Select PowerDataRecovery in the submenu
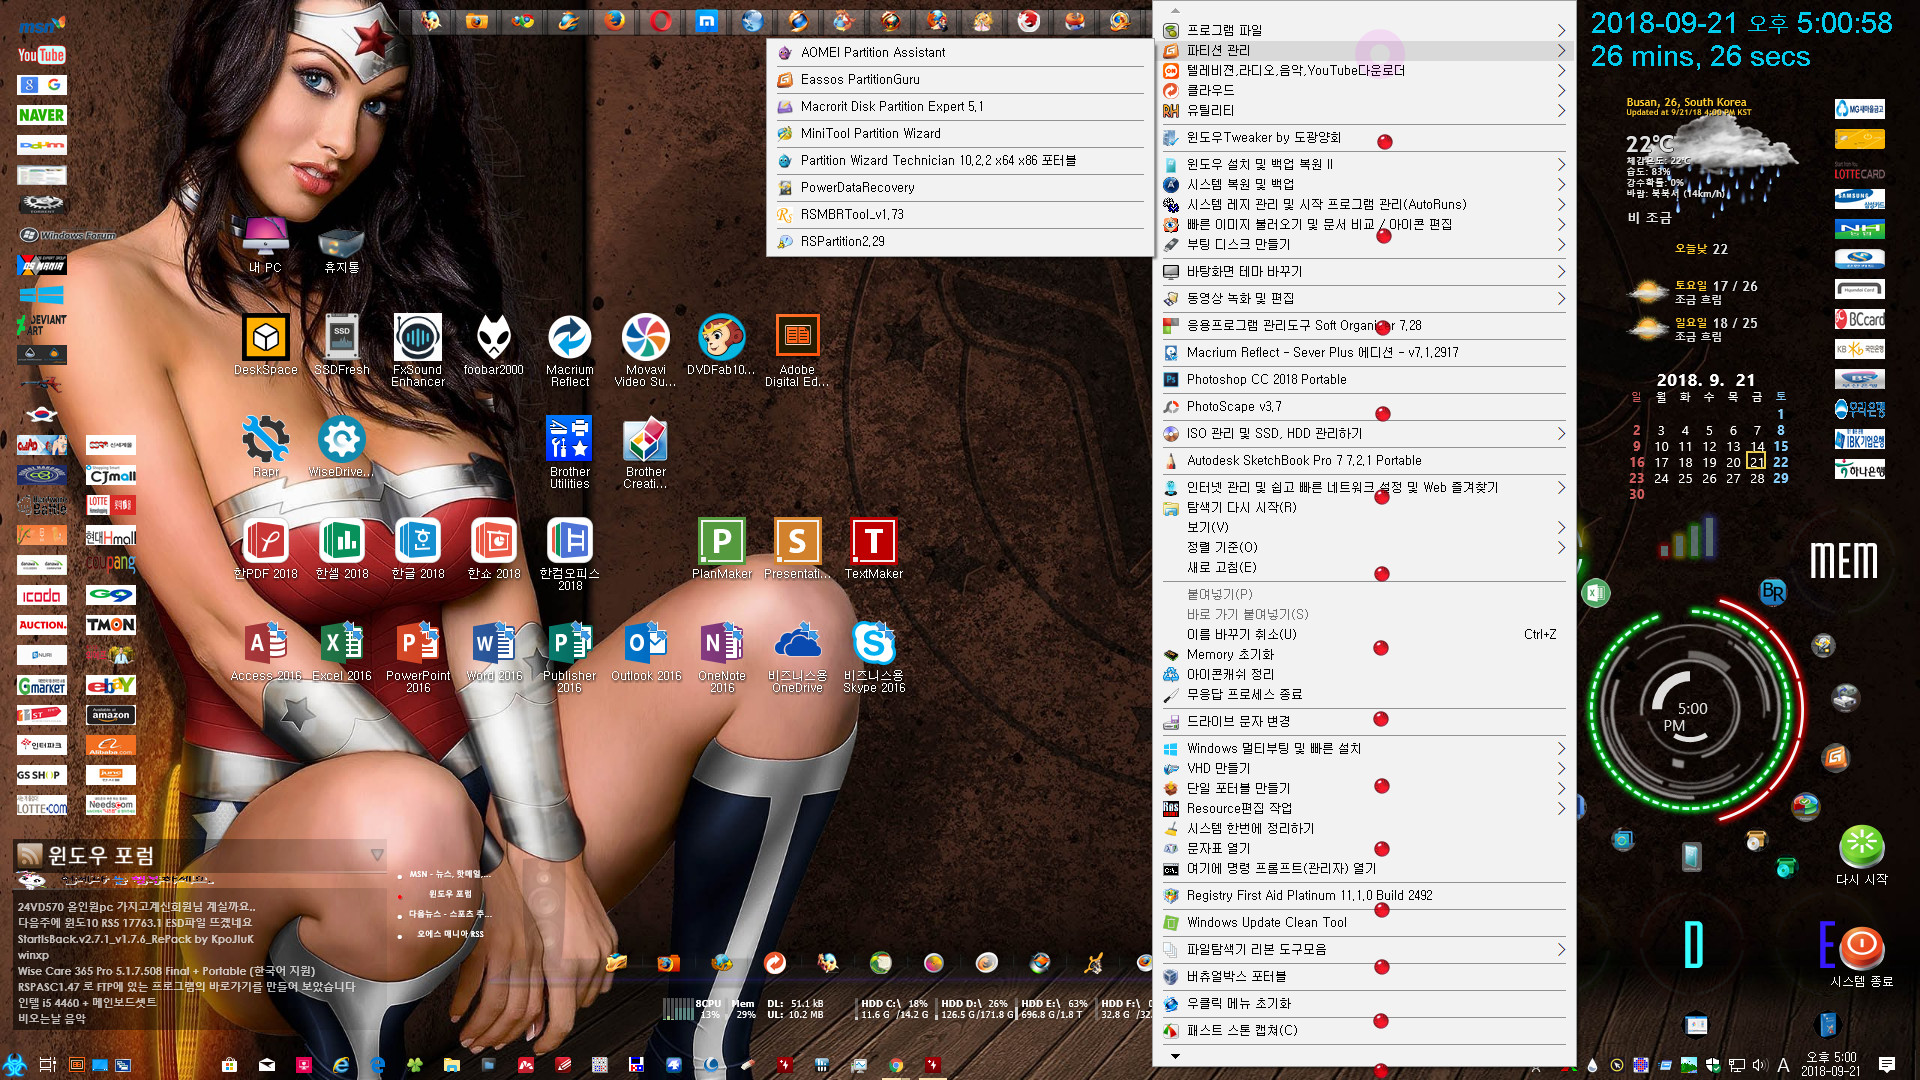The width and height of the screenshot is (1920, 1080). tap(960, 187)
